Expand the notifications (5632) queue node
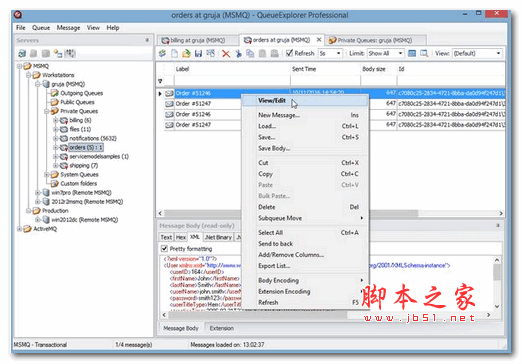Image resolution: width=522 pixels, height=364 pixels. pyautogui.click(x=56, y=138)
